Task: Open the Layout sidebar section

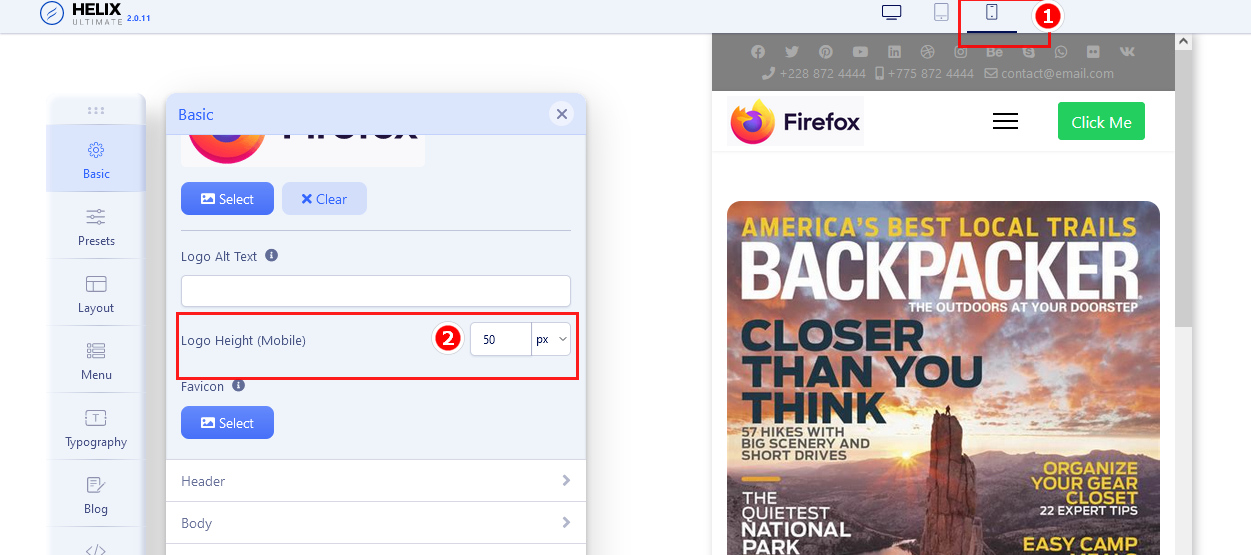Action: click(96, 293)
